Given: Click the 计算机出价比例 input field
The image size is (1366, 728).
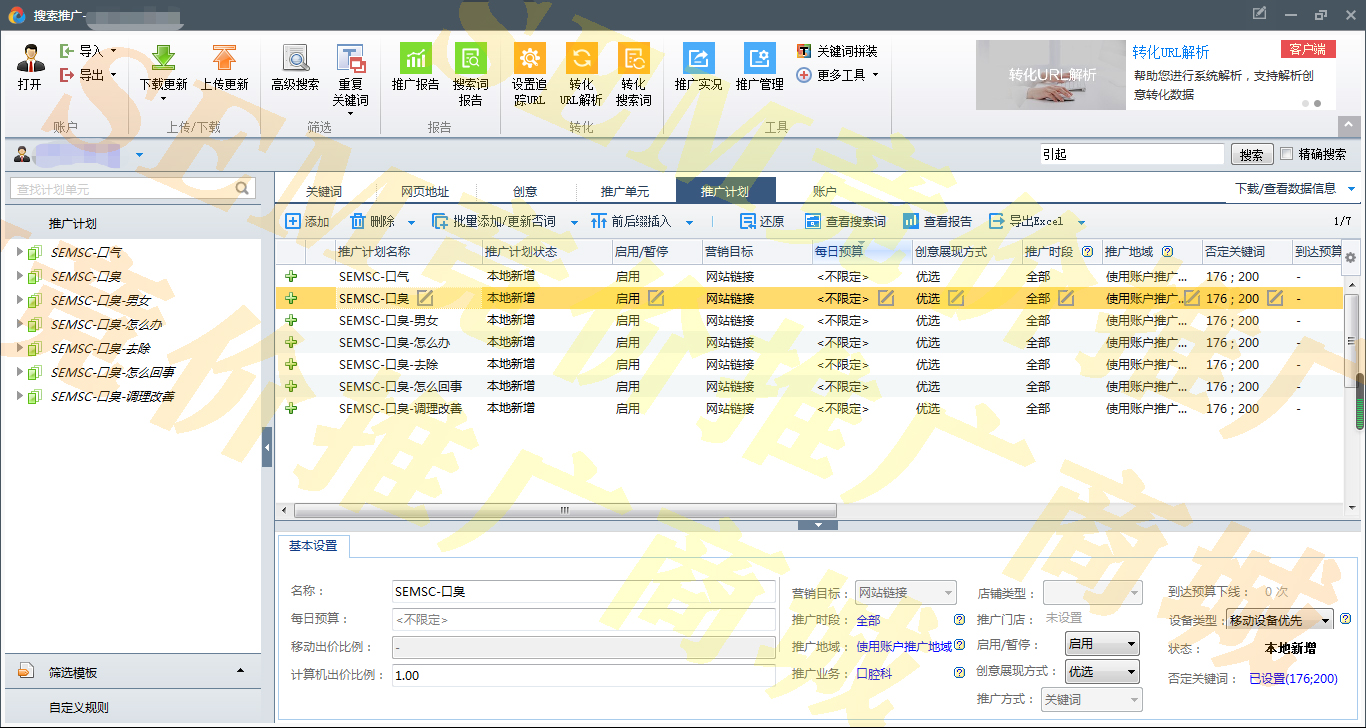Looking at the screenshot, I should click(x=583, y=676).
